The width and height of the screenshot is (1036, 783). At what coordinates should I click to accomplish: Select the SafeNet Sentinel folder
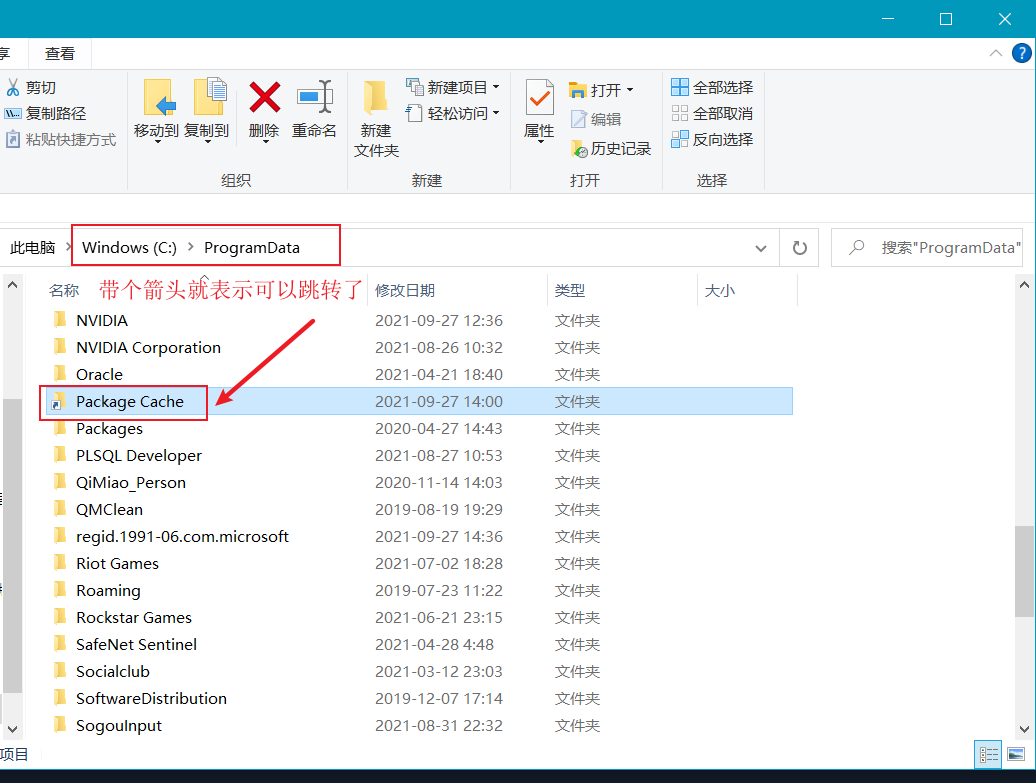tap(136, 645)
